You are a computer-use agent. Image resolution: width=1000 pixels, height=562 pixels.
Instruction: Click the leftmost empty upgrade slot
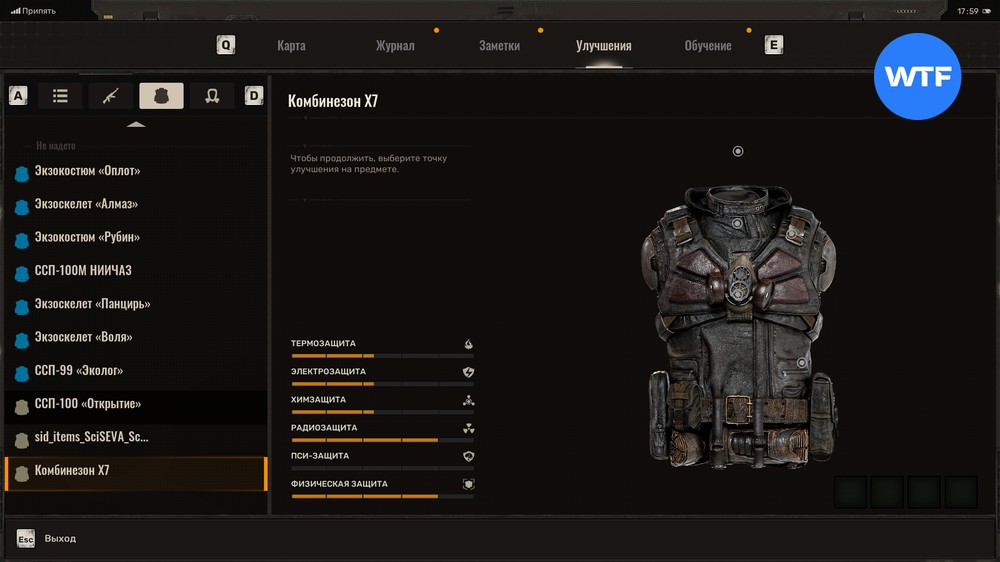tap(851, 492)
